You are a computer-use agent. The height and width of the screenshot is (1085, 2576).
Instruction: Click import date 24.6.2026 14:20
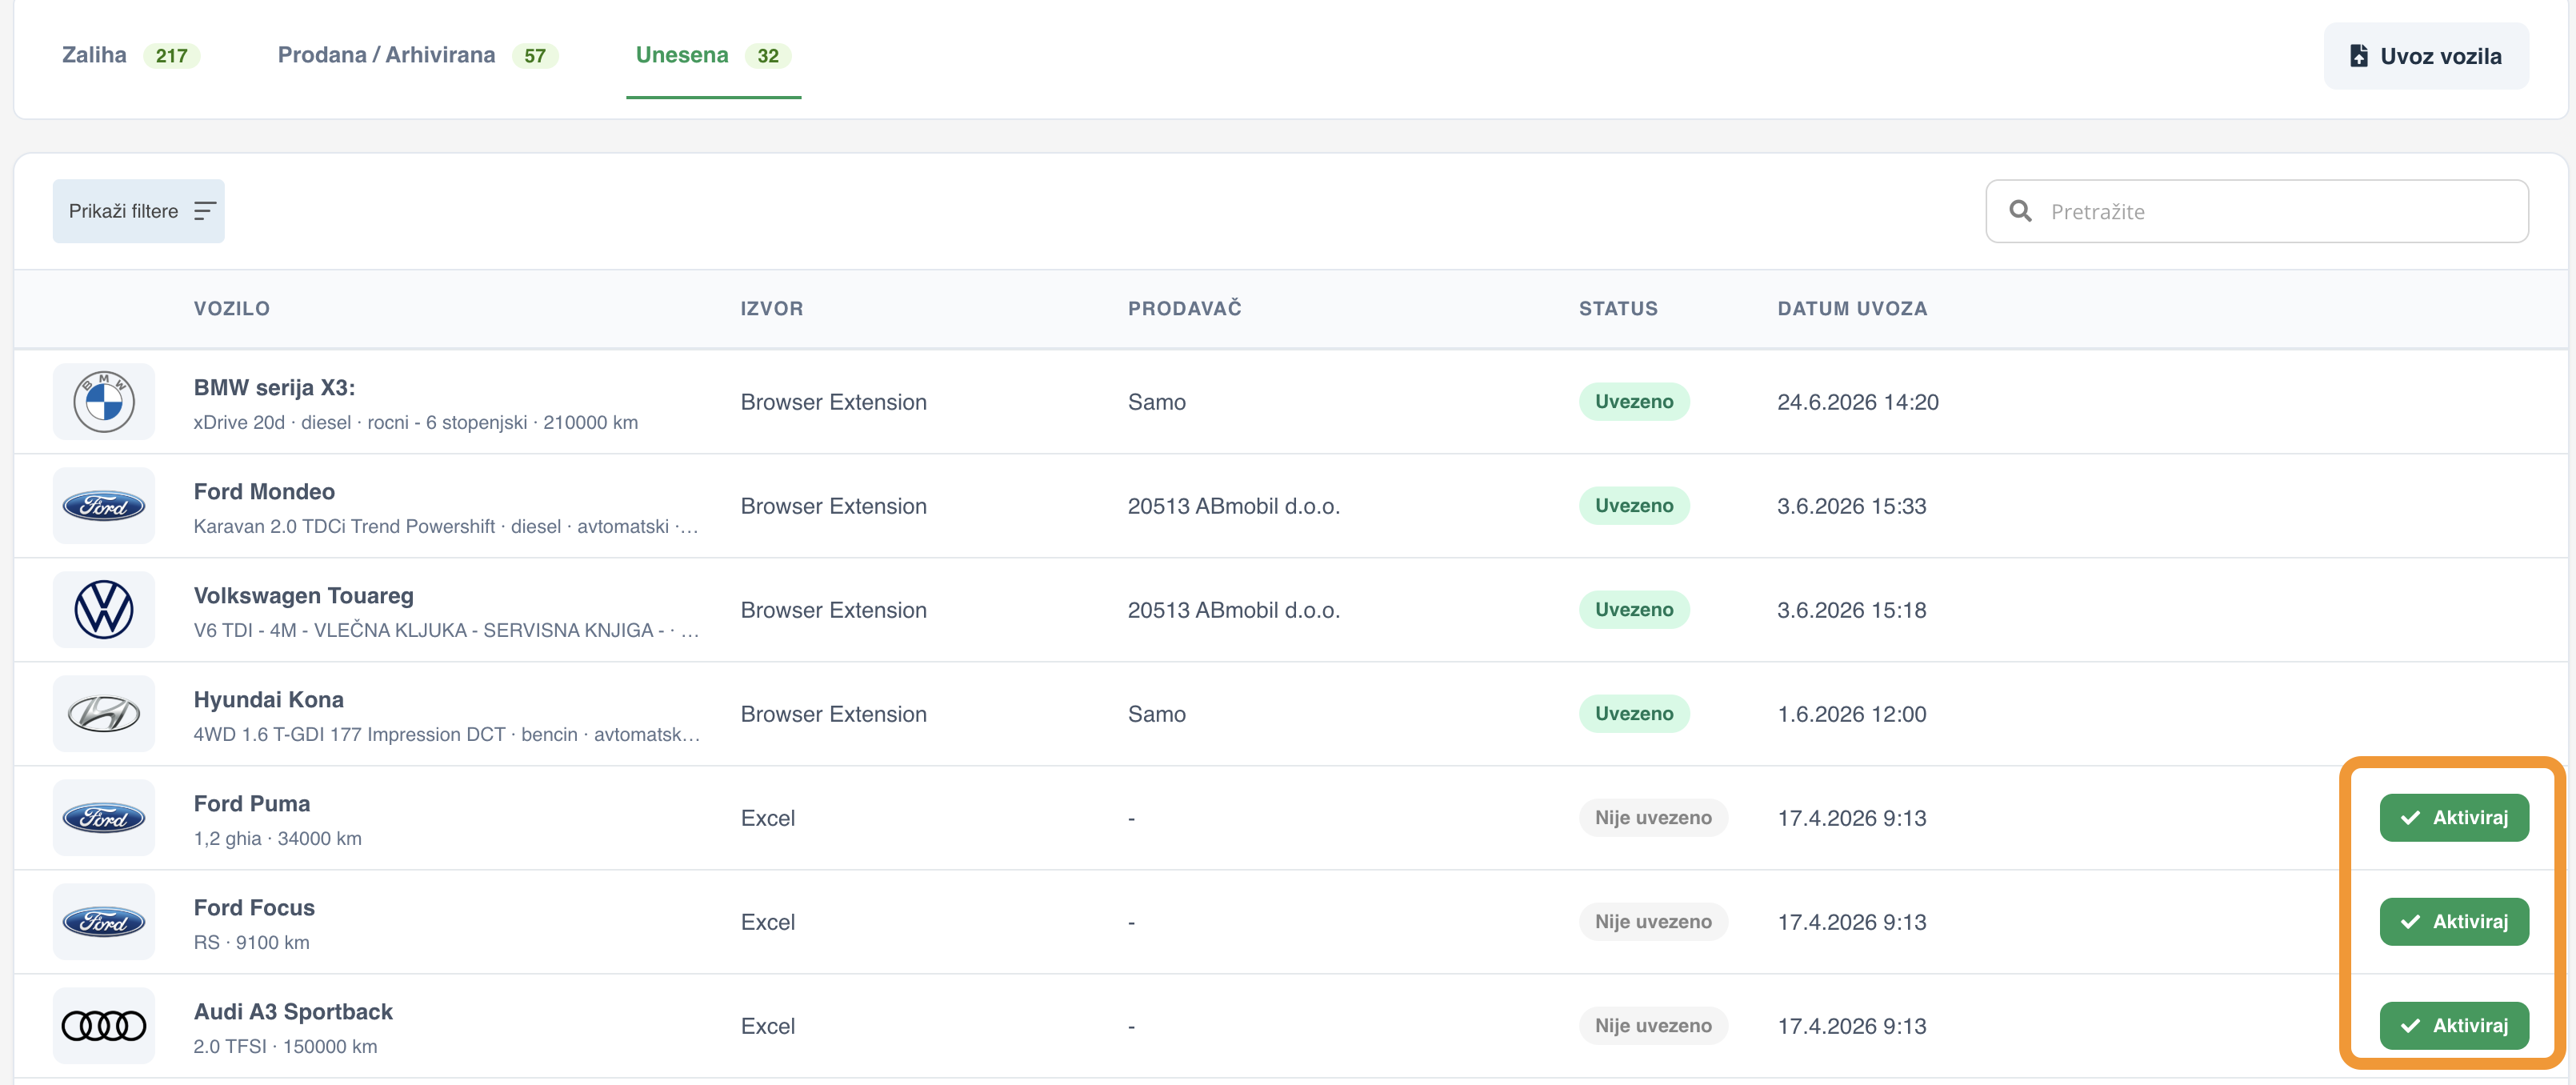tap(1858, 402)
